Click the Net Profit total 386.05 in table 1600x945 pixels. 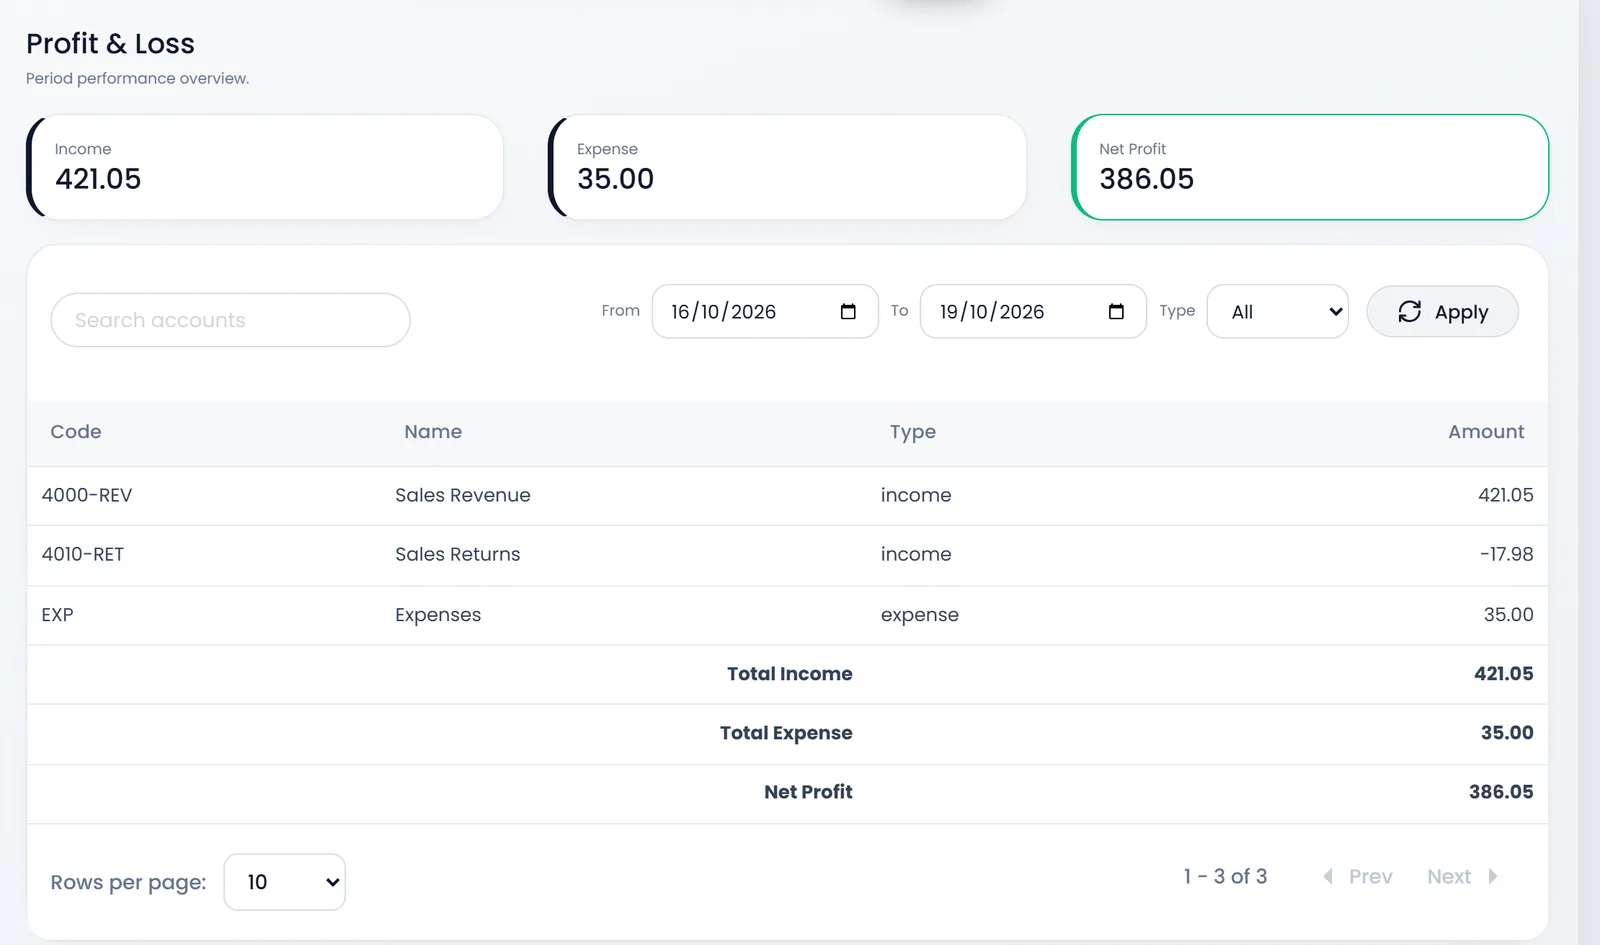point(1501,792)
